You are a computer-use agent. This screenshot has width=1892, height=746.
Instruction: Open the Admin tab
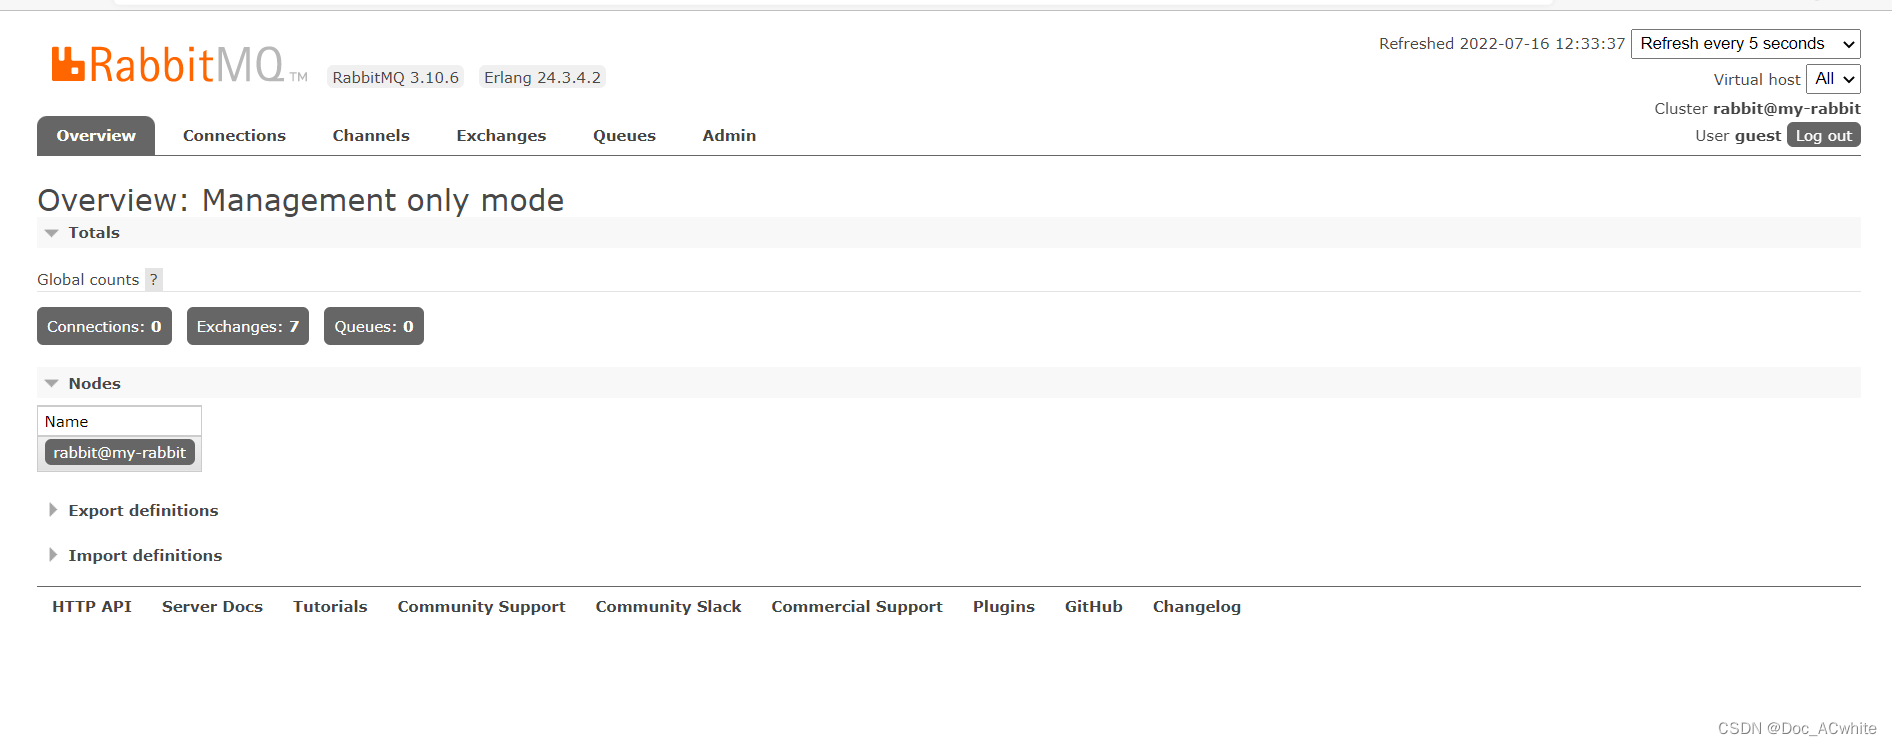click(x=729, y=136)
